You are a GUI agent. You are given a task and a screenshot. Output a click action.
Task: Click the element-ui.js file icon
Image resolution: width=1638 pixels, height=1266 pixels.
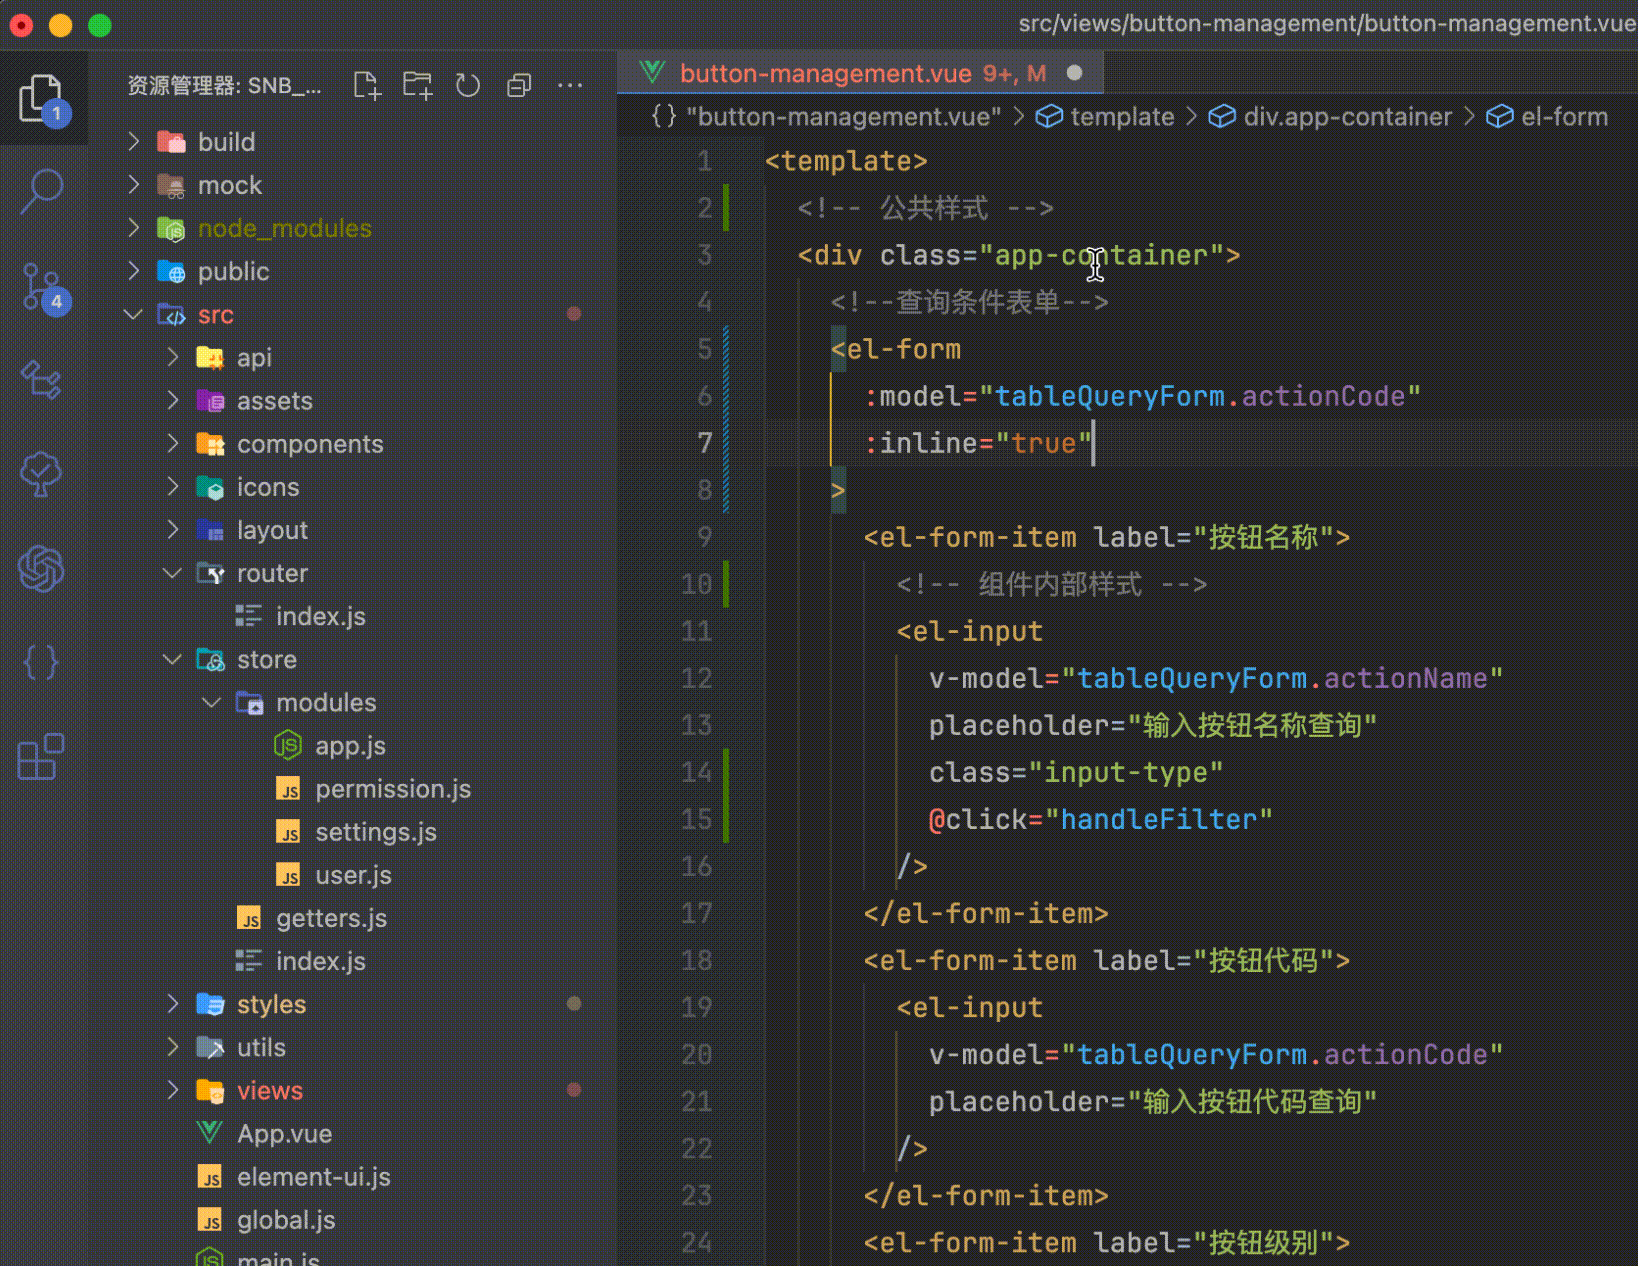(210, 1177)
